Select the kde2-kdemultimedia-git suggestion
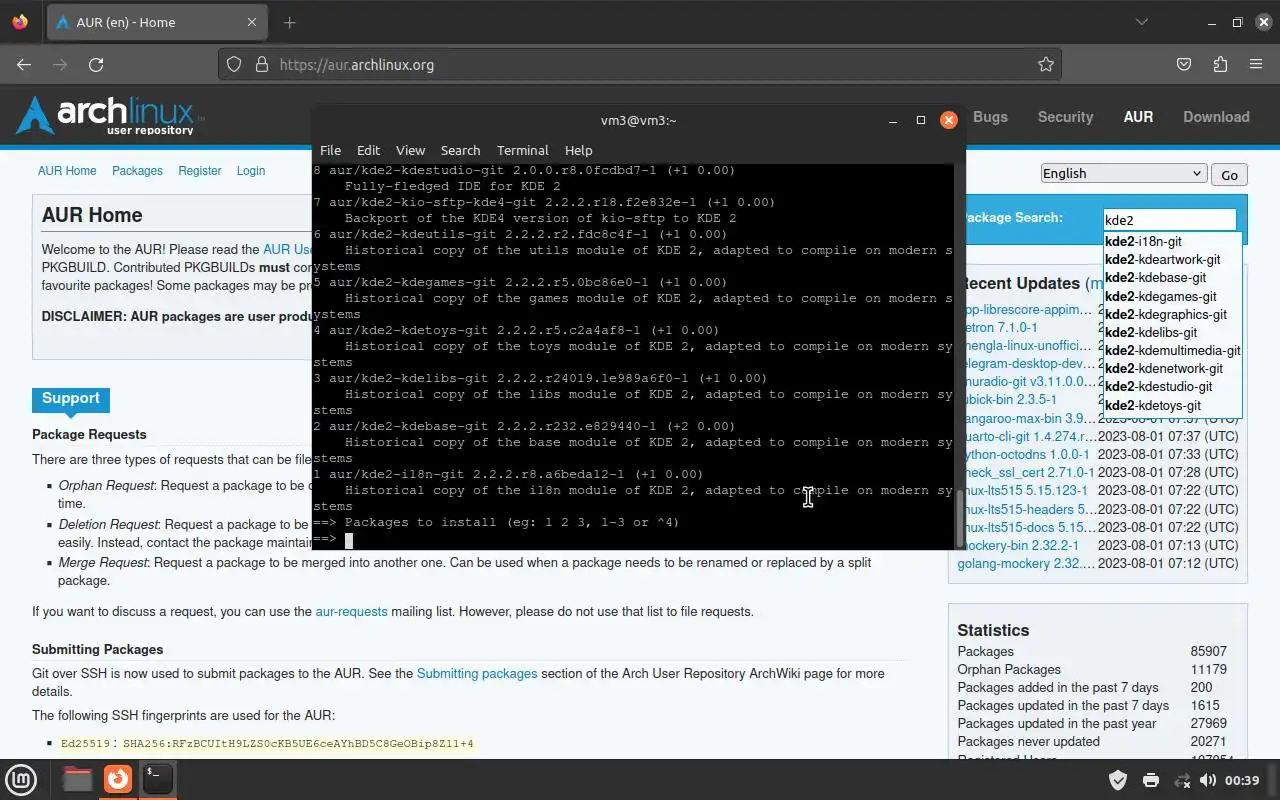Screen dimensions: 1280x800 1172,350
